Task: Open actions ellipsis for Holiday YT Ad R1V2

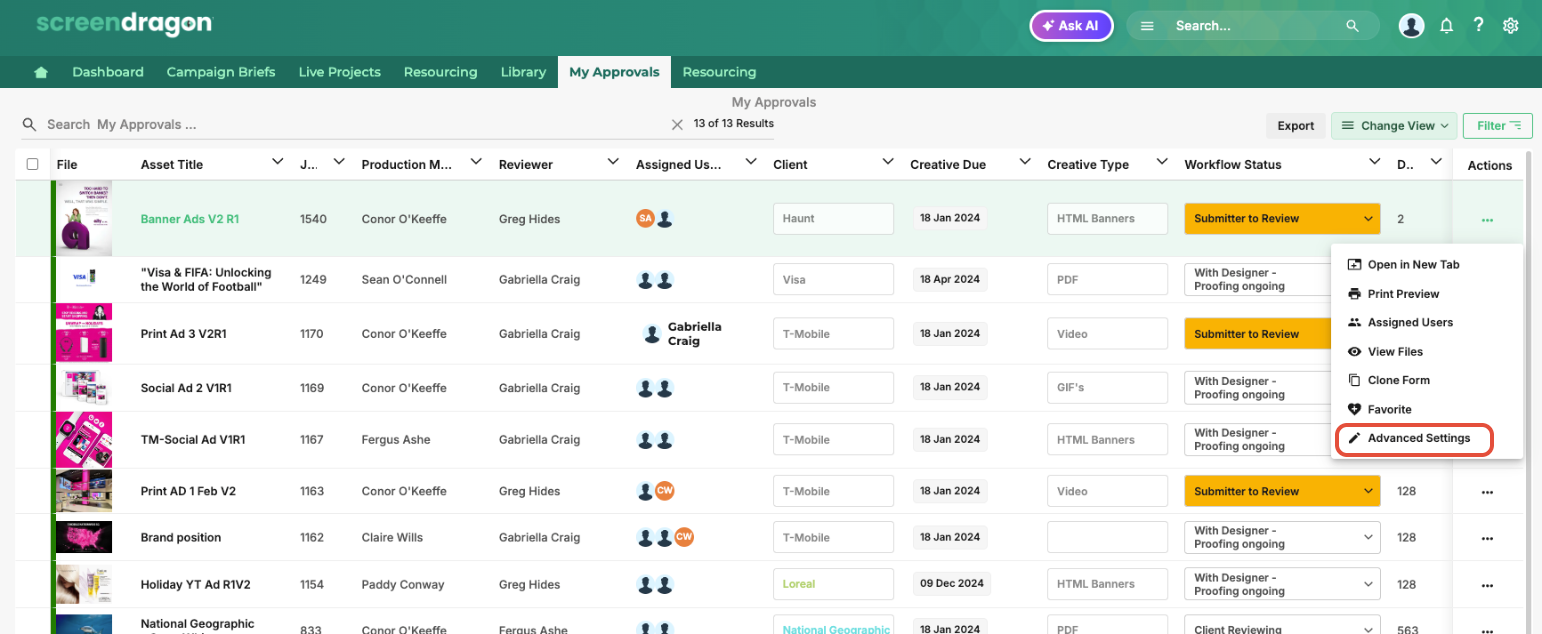Action: coord(1487,585)
